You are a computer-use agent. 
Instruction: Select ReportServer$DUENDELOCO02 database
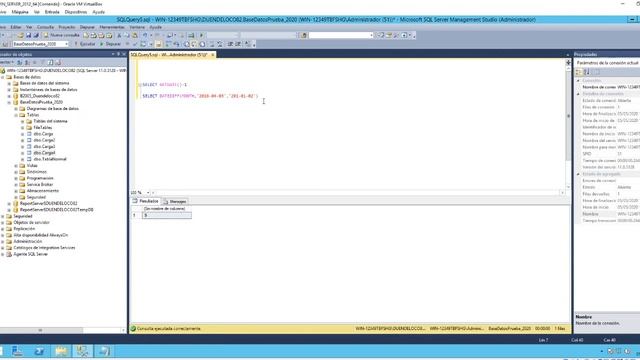click(48, 203)
